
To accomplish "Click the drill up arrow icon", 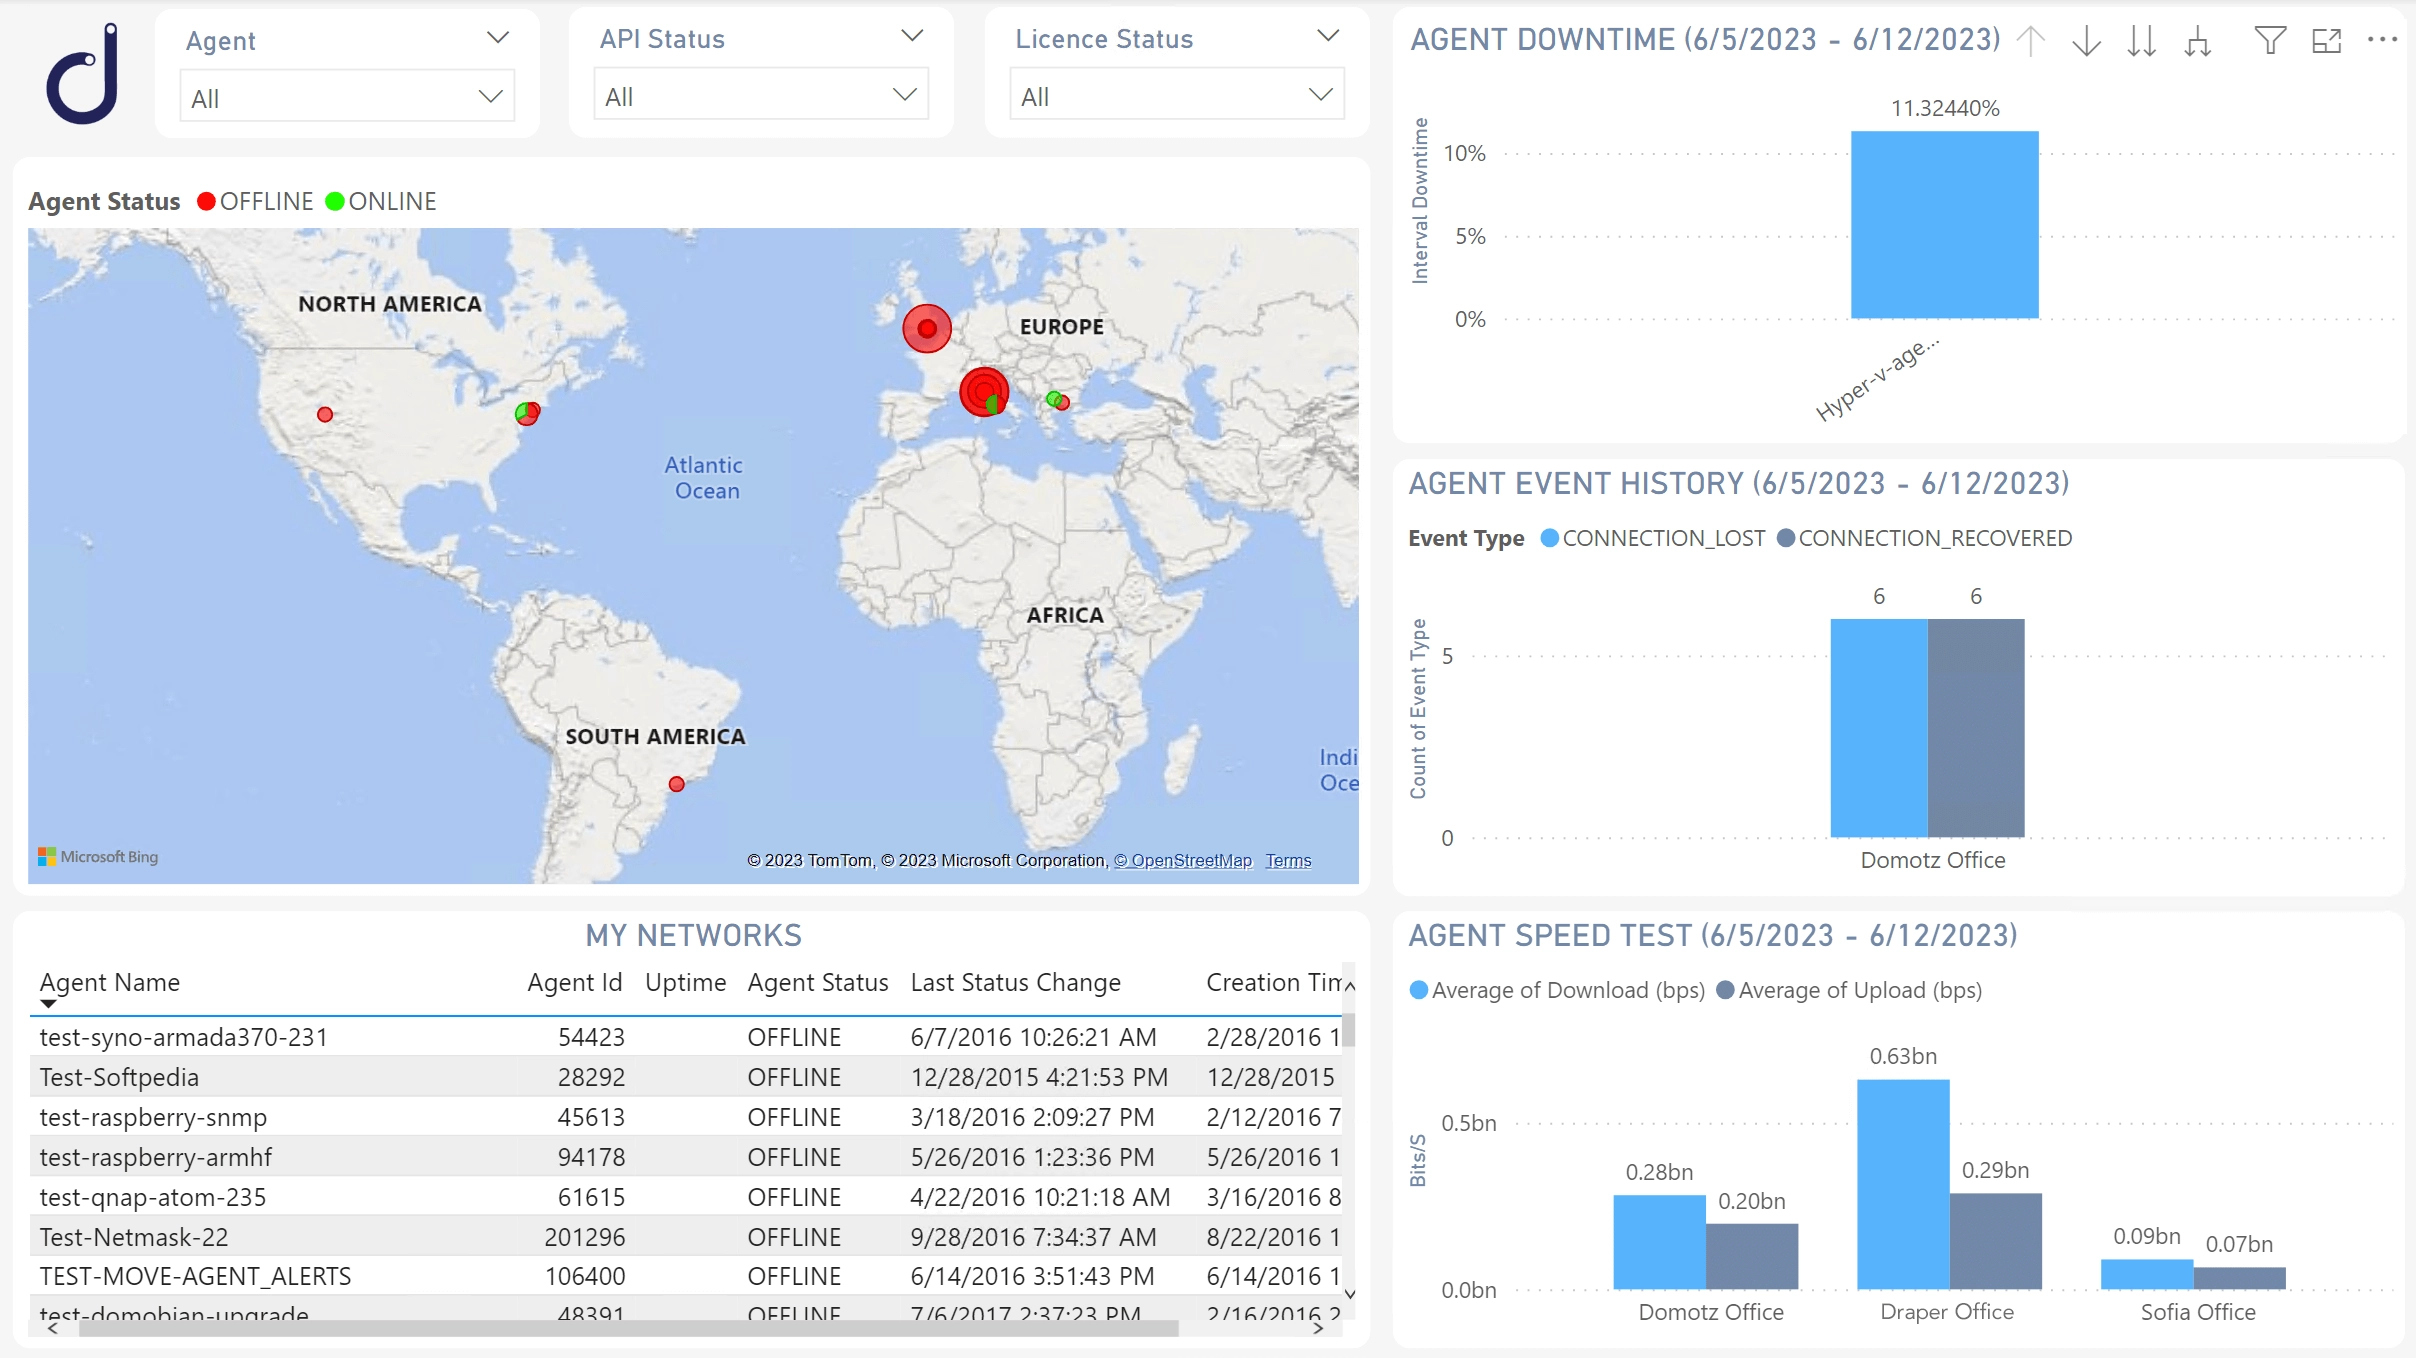I will 2031,41.
